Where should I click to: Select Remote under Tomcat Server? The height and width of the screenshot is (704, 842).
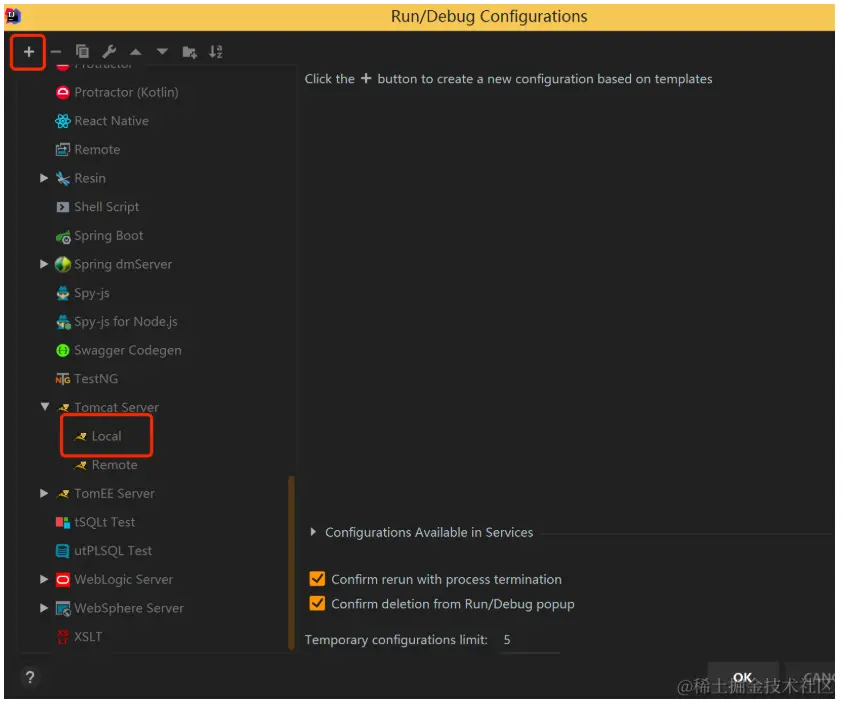pyautogui.click(x=114, y=465)
